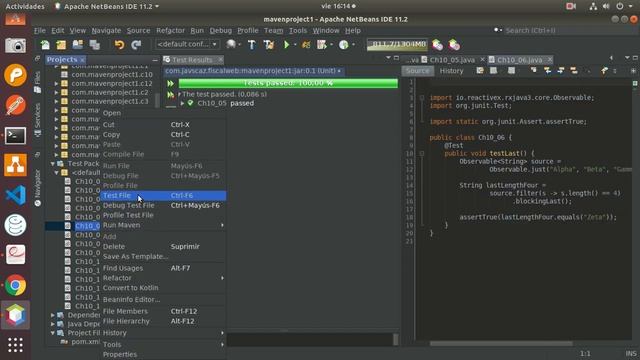Open Google Chrome from dock
This screenshot has width=640, height=360.
[x=15, y=285]
